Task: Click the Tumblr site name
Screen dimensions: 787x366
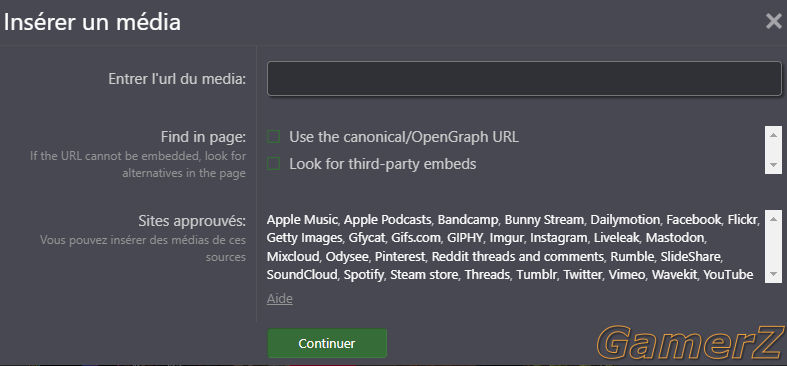Action: pos(537,275)
